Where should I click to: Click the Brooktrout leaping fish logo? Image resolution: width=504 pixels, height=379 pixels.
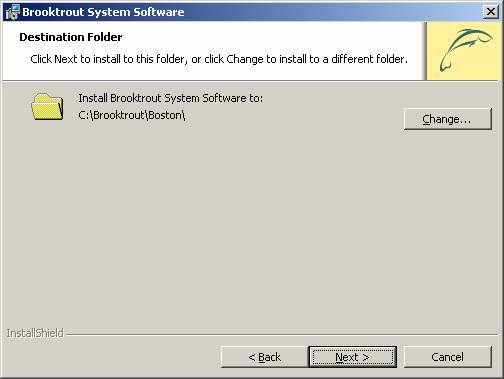[466, 50]
